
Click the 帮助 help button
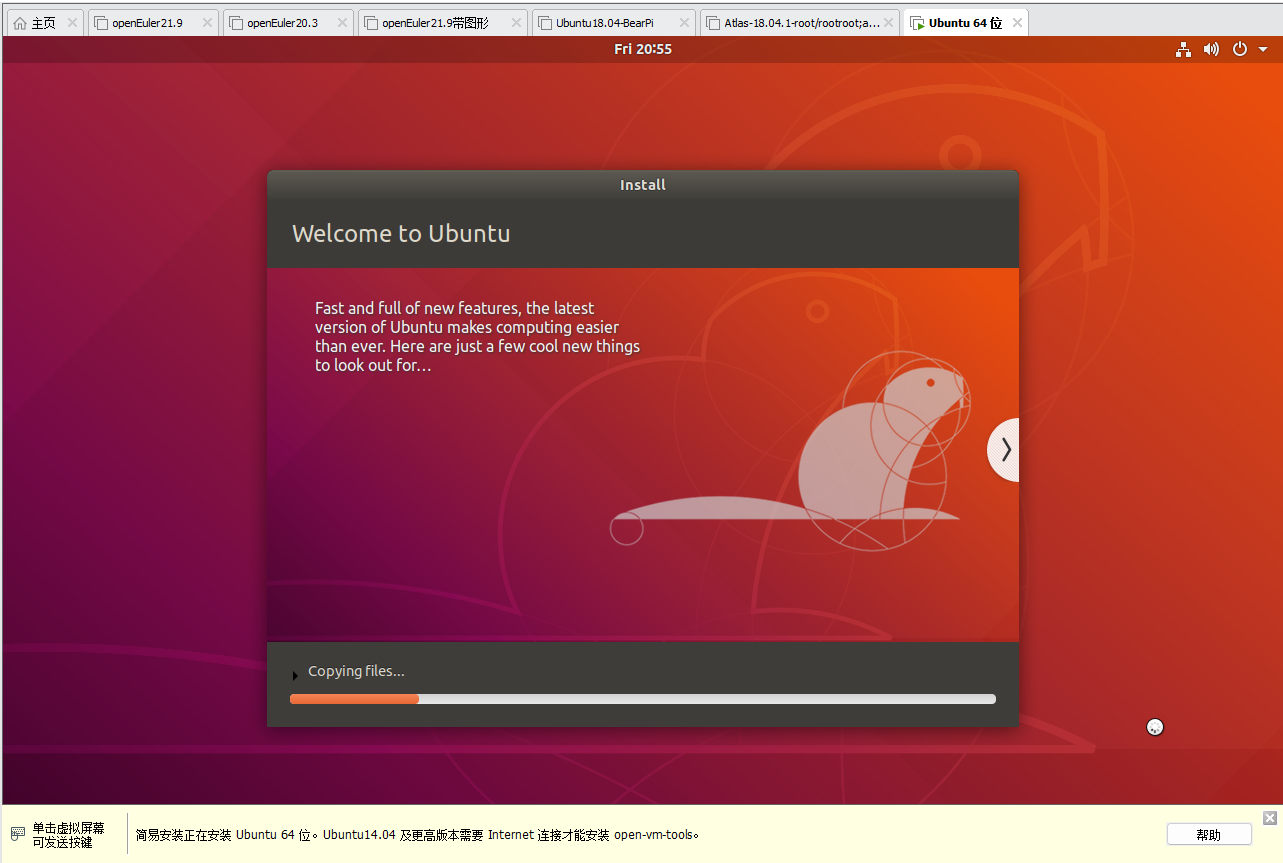tap(1209, 835)
